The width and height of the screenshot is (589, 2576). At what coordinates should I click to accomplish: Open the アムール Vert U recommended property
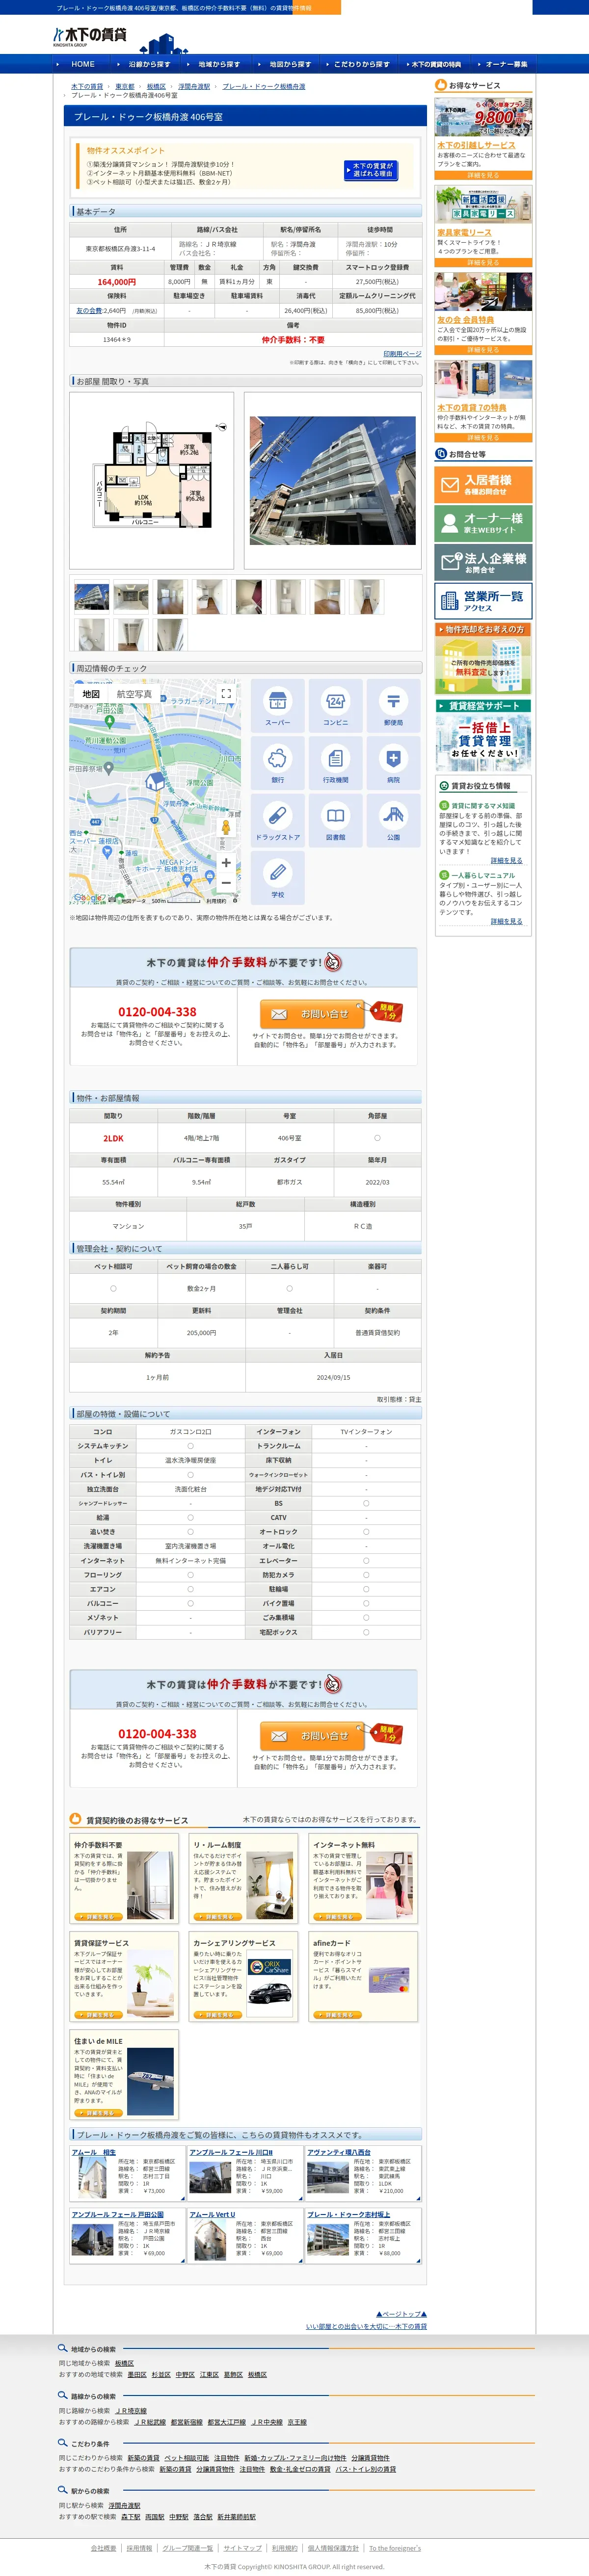tap(212, 2213)
